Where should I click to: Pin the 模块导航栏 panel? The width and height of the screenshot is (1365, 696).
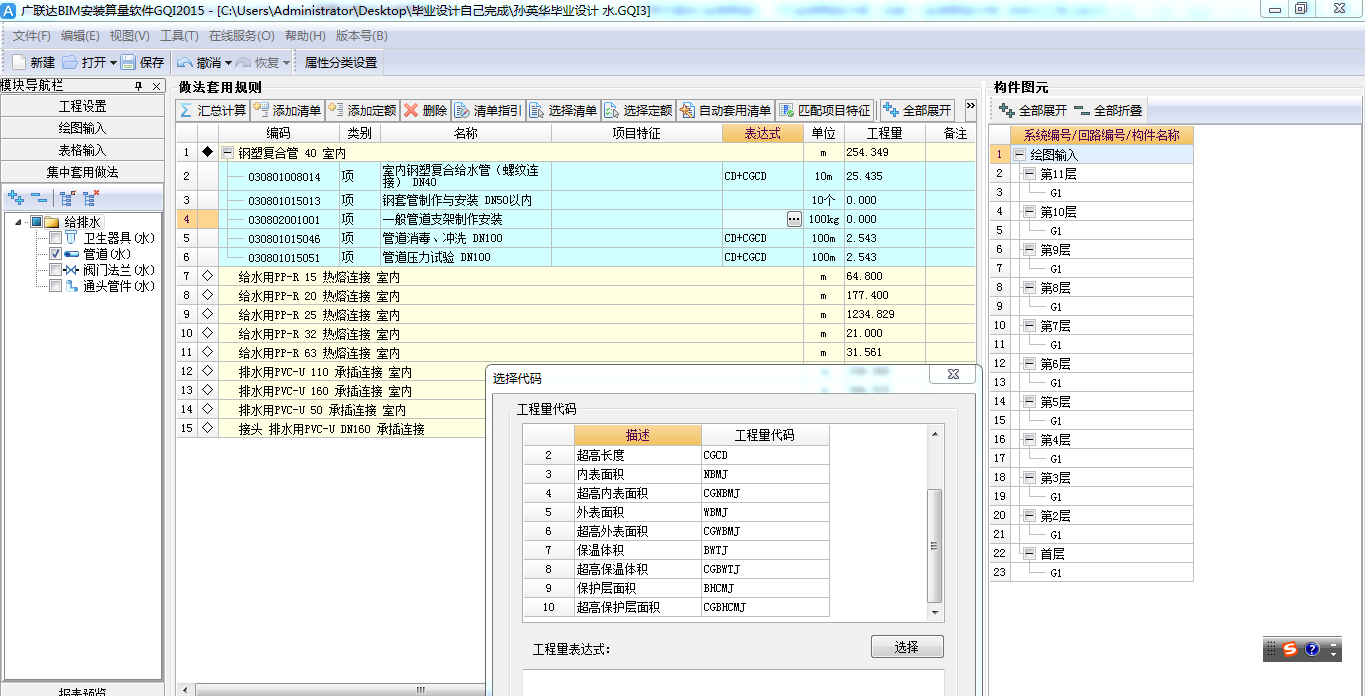tap(140, 87)
